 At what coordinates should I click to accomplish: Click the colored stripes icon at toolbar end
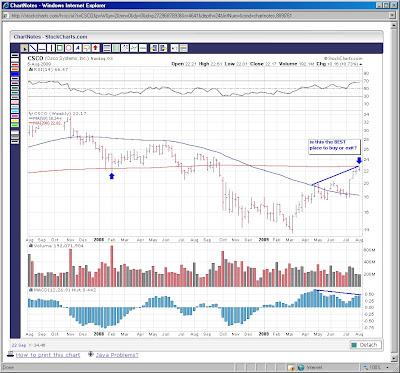tap(184, 48)
